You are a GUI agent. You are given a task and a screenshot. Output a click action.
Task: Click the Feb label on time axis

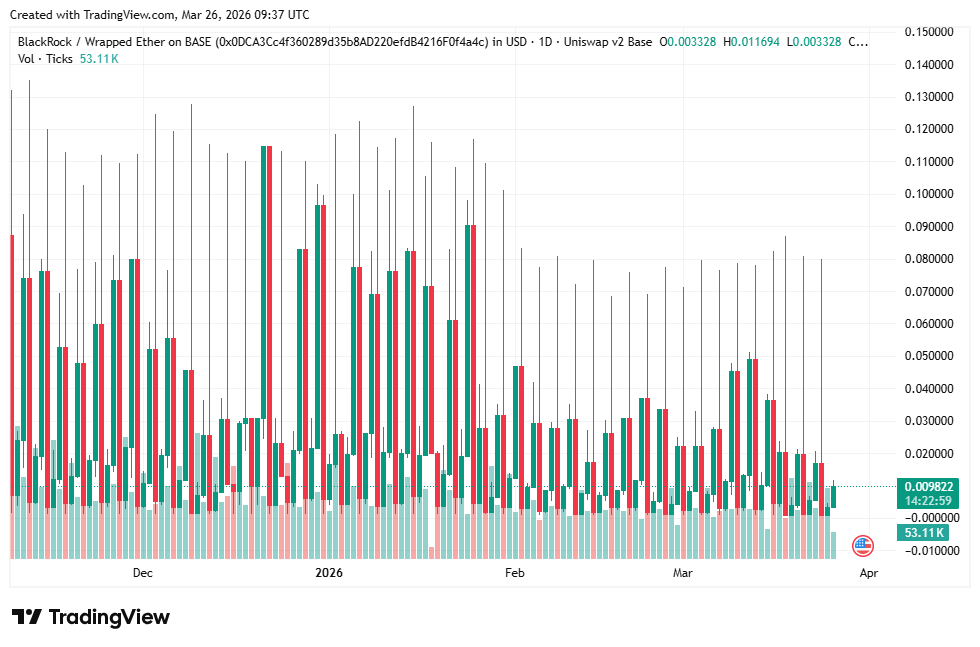pos(514,573)
